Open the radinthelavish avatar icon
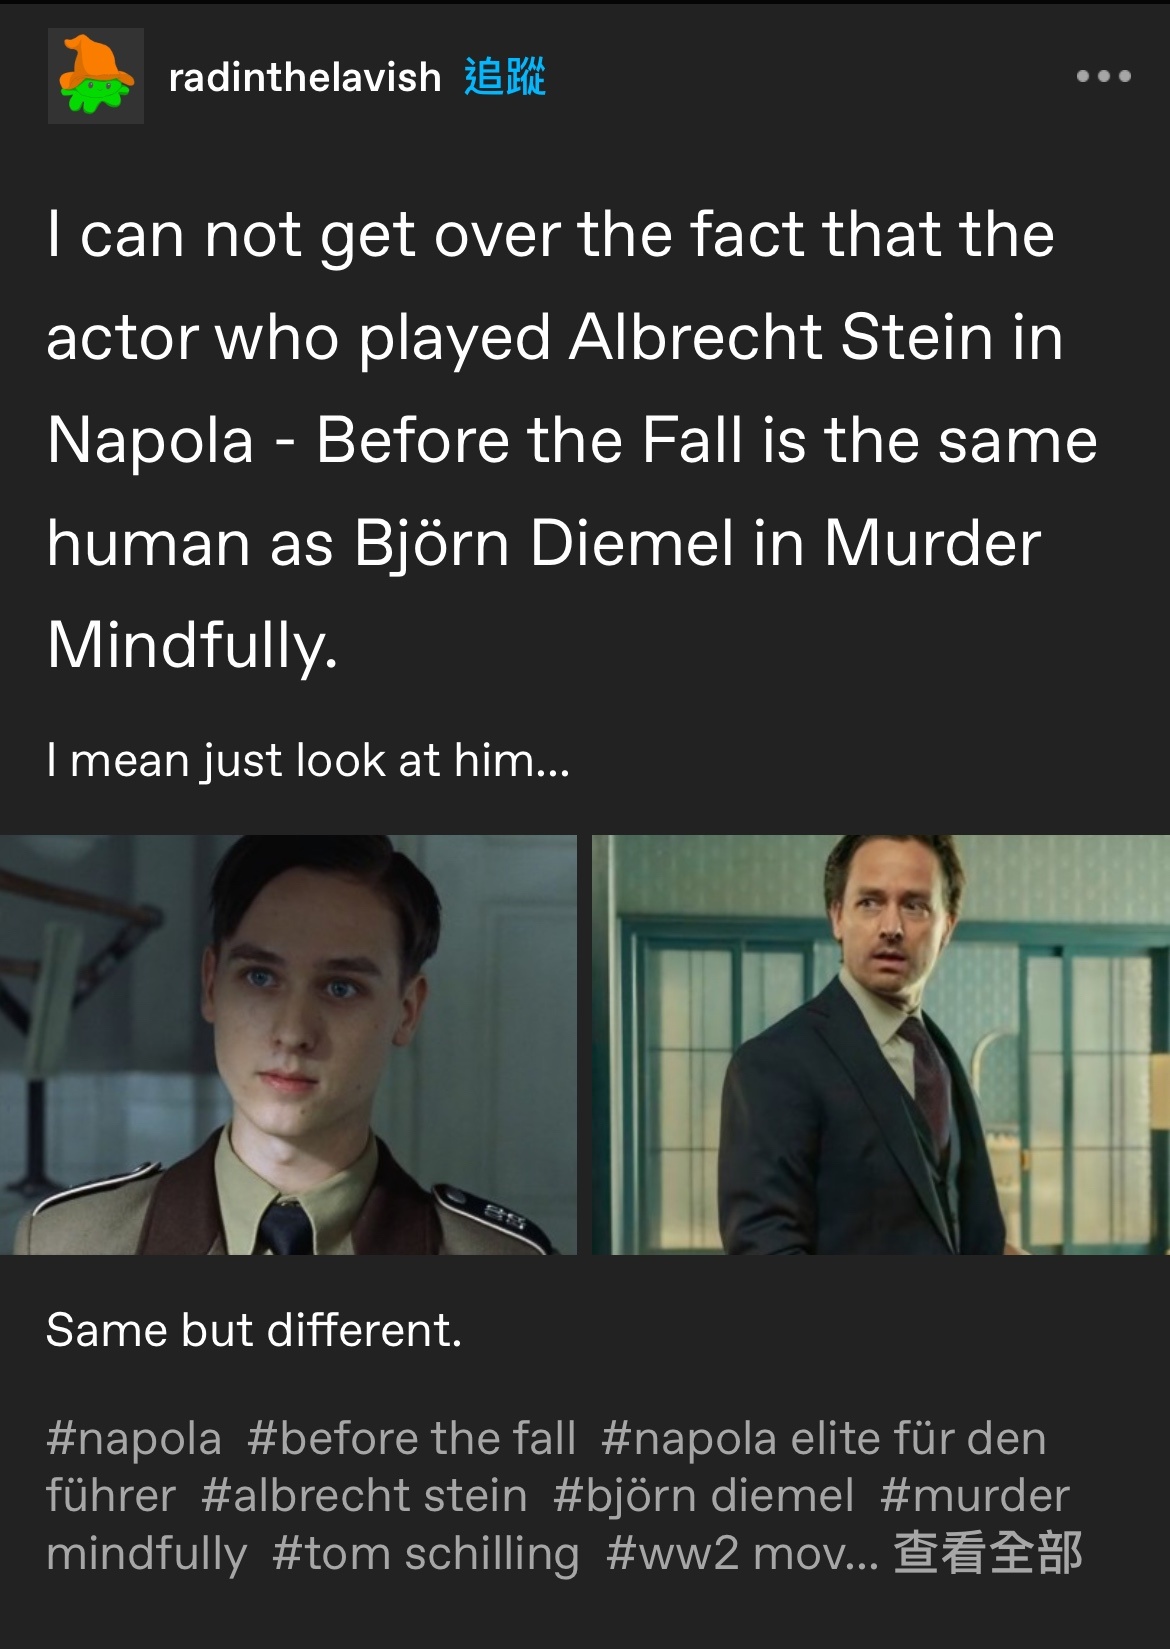 96,76
